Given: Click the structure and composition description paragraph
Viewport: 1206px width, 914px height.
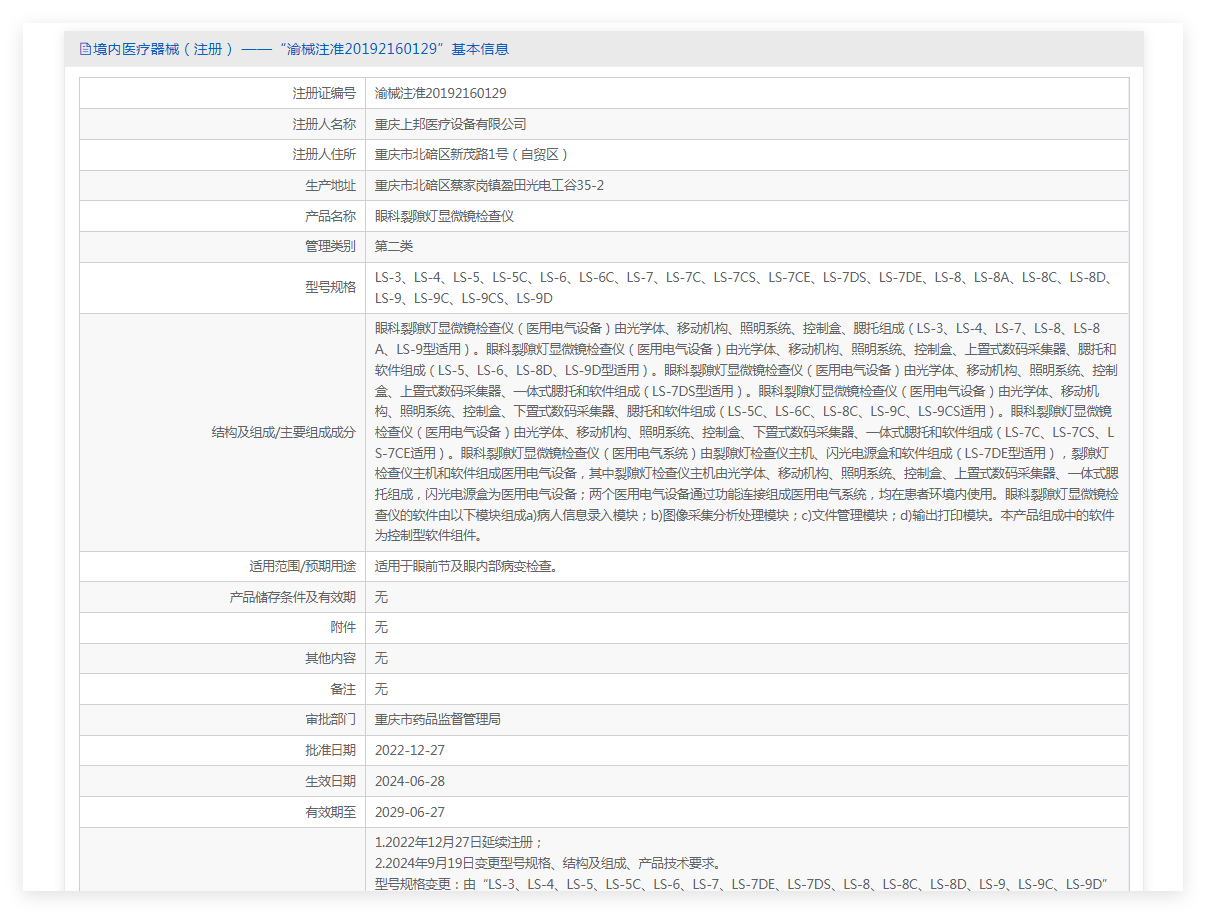Looking at the screenshot, I should pyautogui.click(x=747, y=432).
